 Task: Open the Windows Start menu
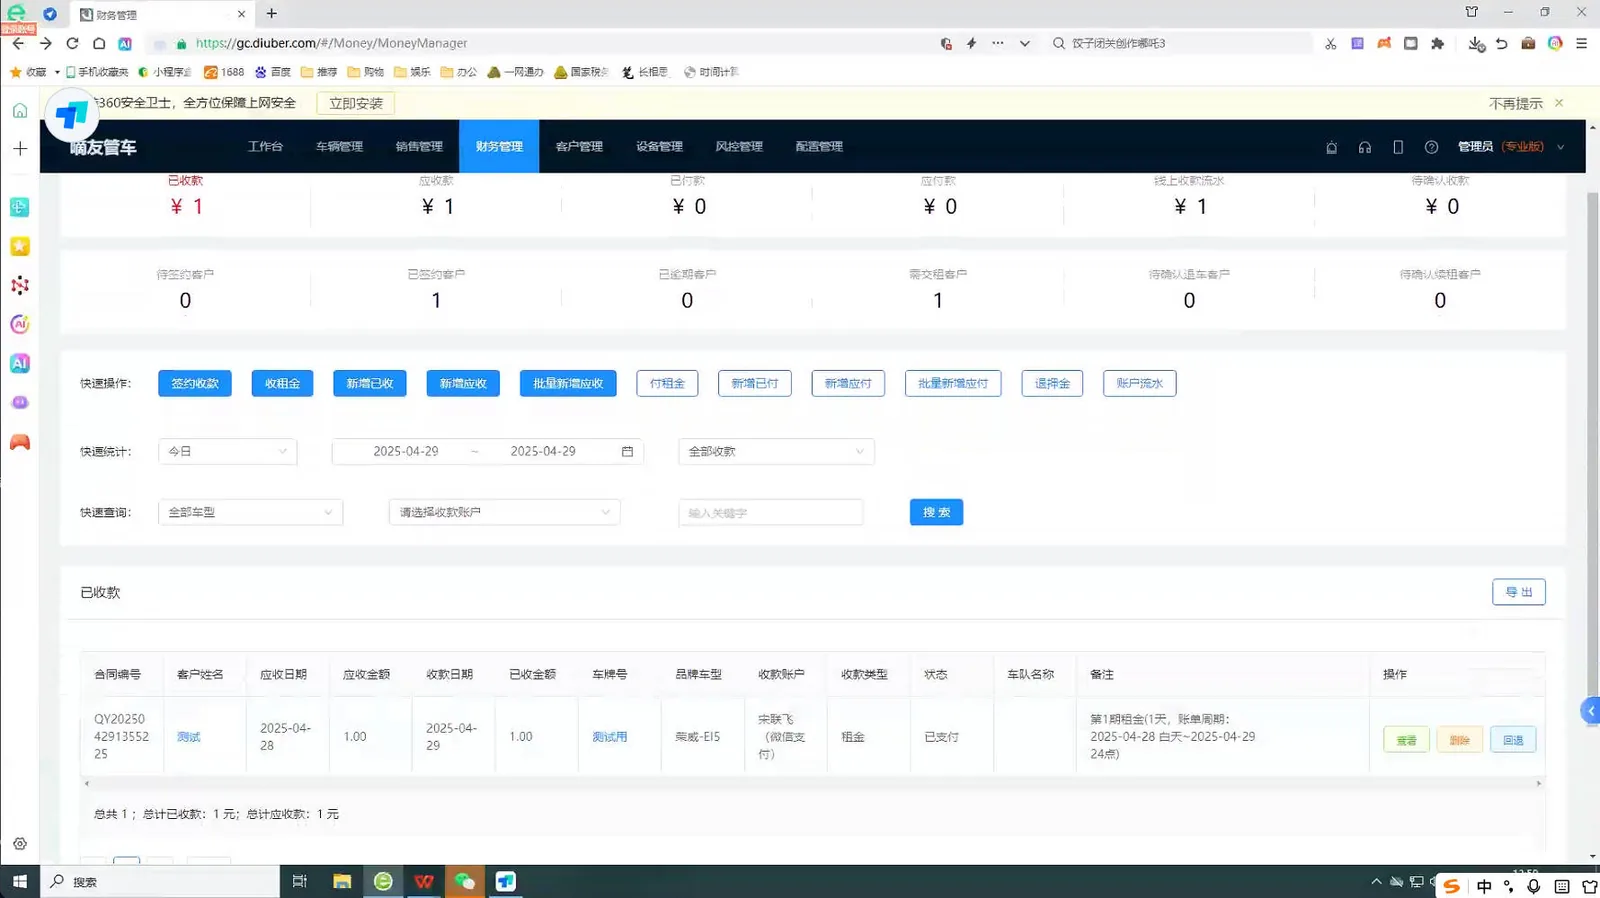[x=19, y=881]
